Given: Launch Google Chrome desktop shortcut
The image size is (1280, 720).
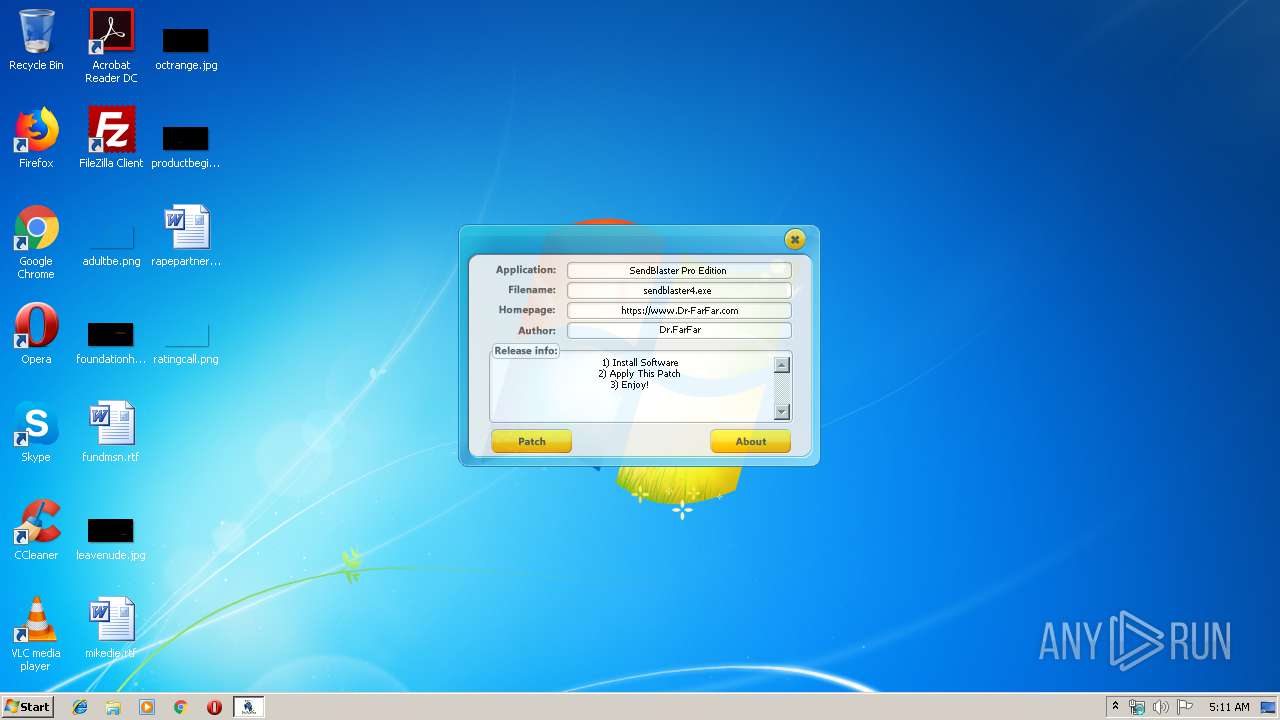Looking at the screenshot, I should click(36, 242).
